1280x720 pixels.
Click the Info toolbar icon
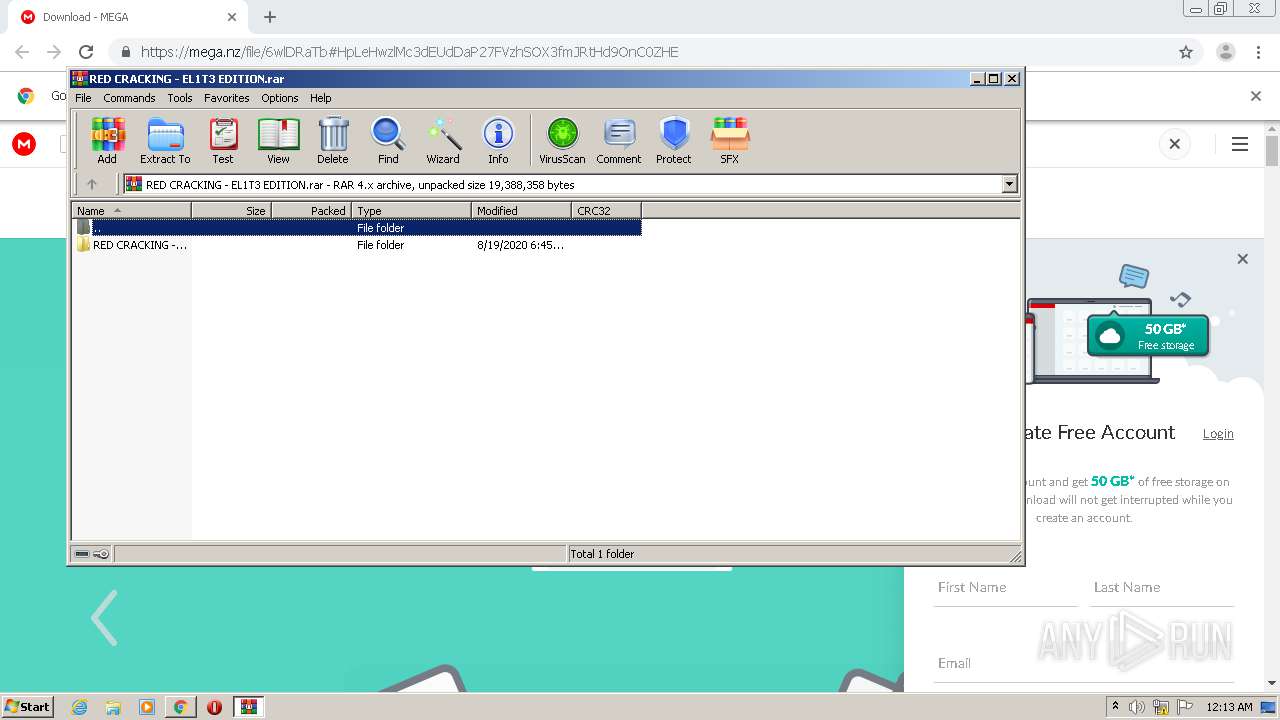click(498, 140)
